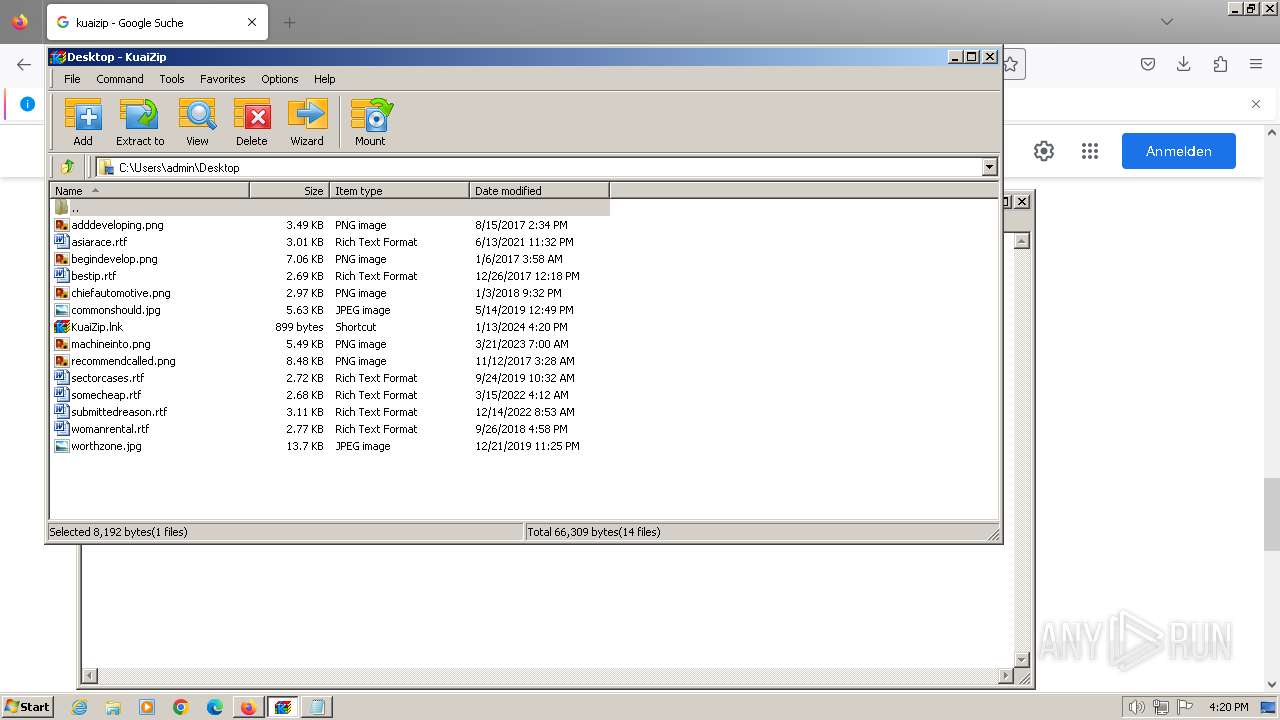
Task: Go up one folder with the up arrow icon
Action: tap(67, 167)
